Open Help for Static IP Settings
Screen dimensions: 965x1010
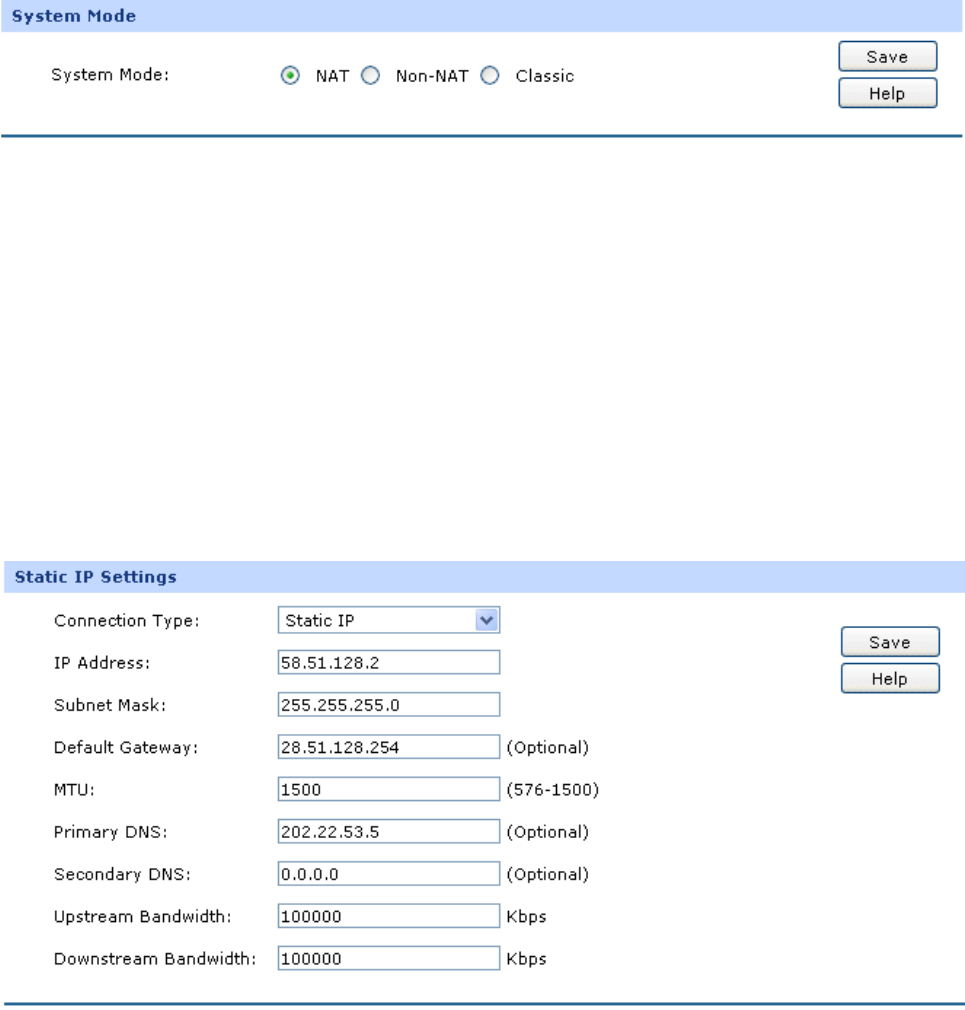(890, 679)
